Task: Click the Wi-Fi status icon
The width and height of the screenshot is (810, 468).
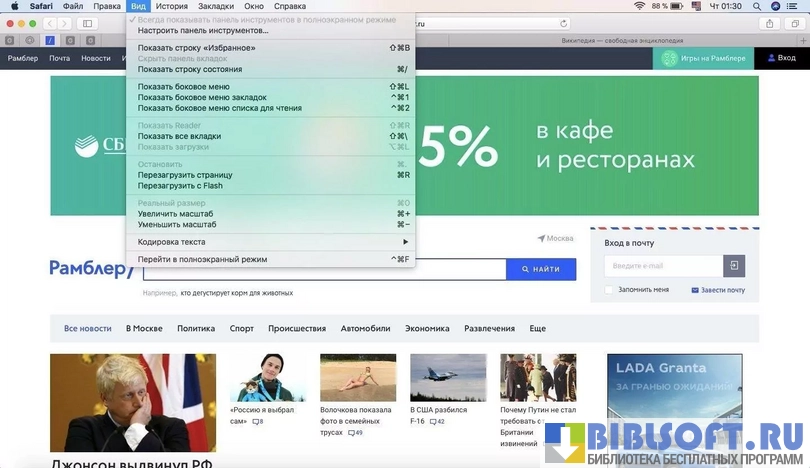Action: [x=639, y=6]
